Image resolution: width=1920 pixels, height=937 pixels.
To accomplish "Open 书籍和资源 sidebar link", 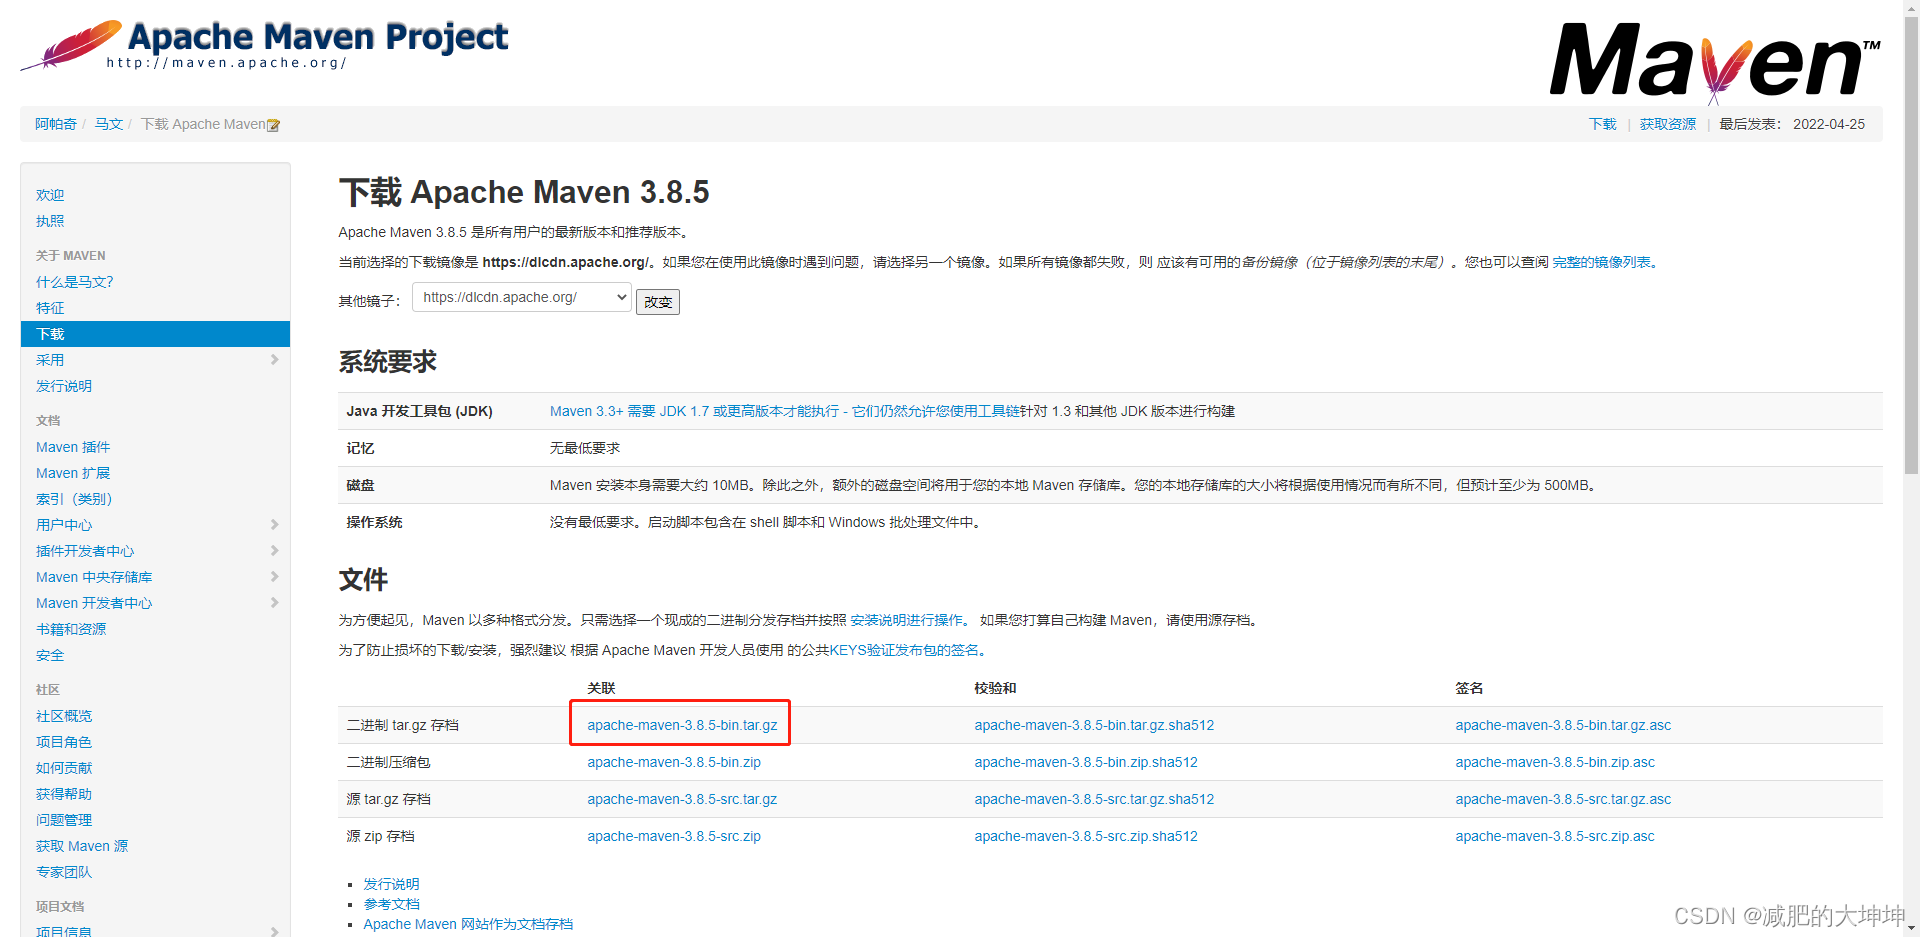I will [x=71, y=629].
